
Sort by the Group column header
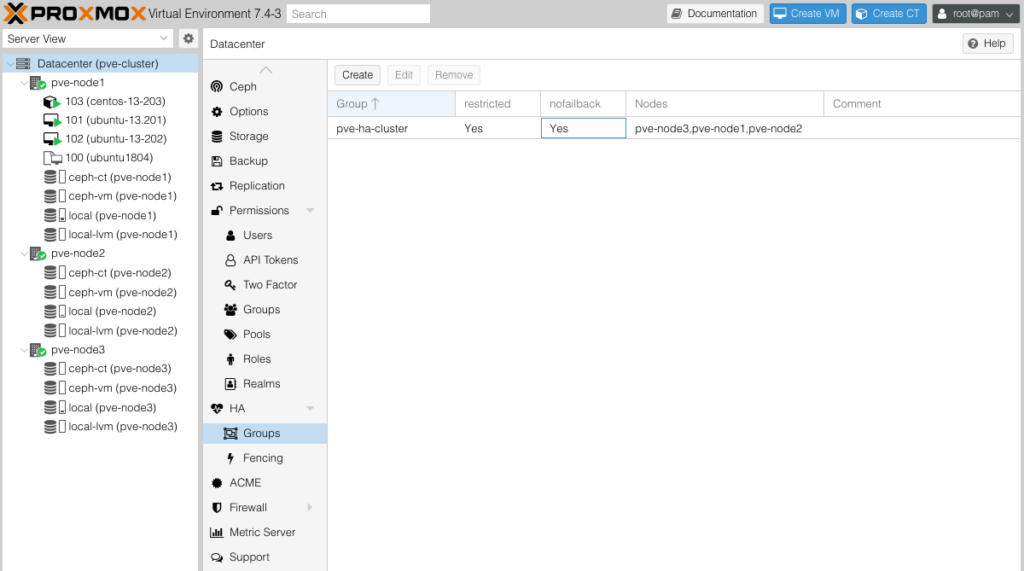pyautogui.click(x=391, y=104)
